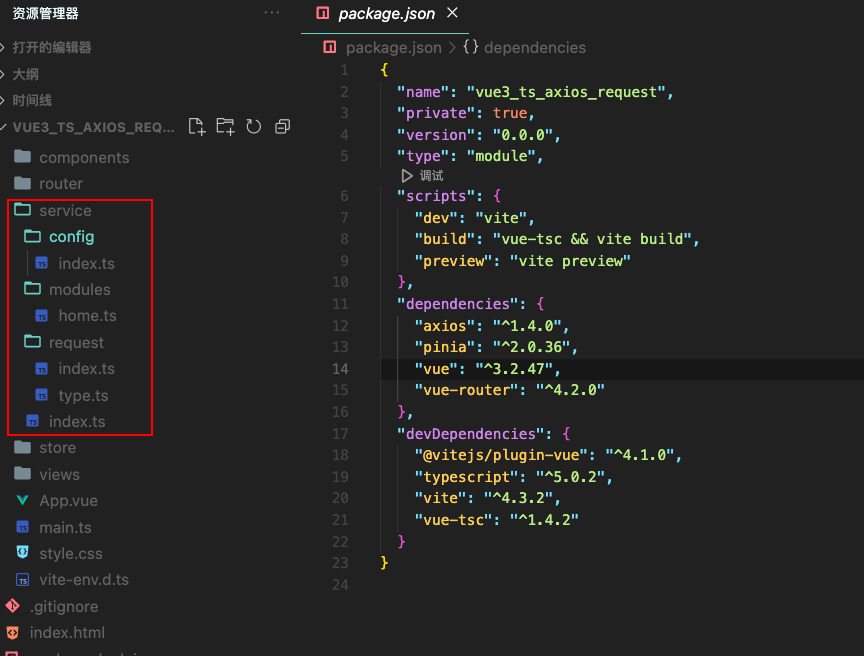Open main.ts file

65,528
